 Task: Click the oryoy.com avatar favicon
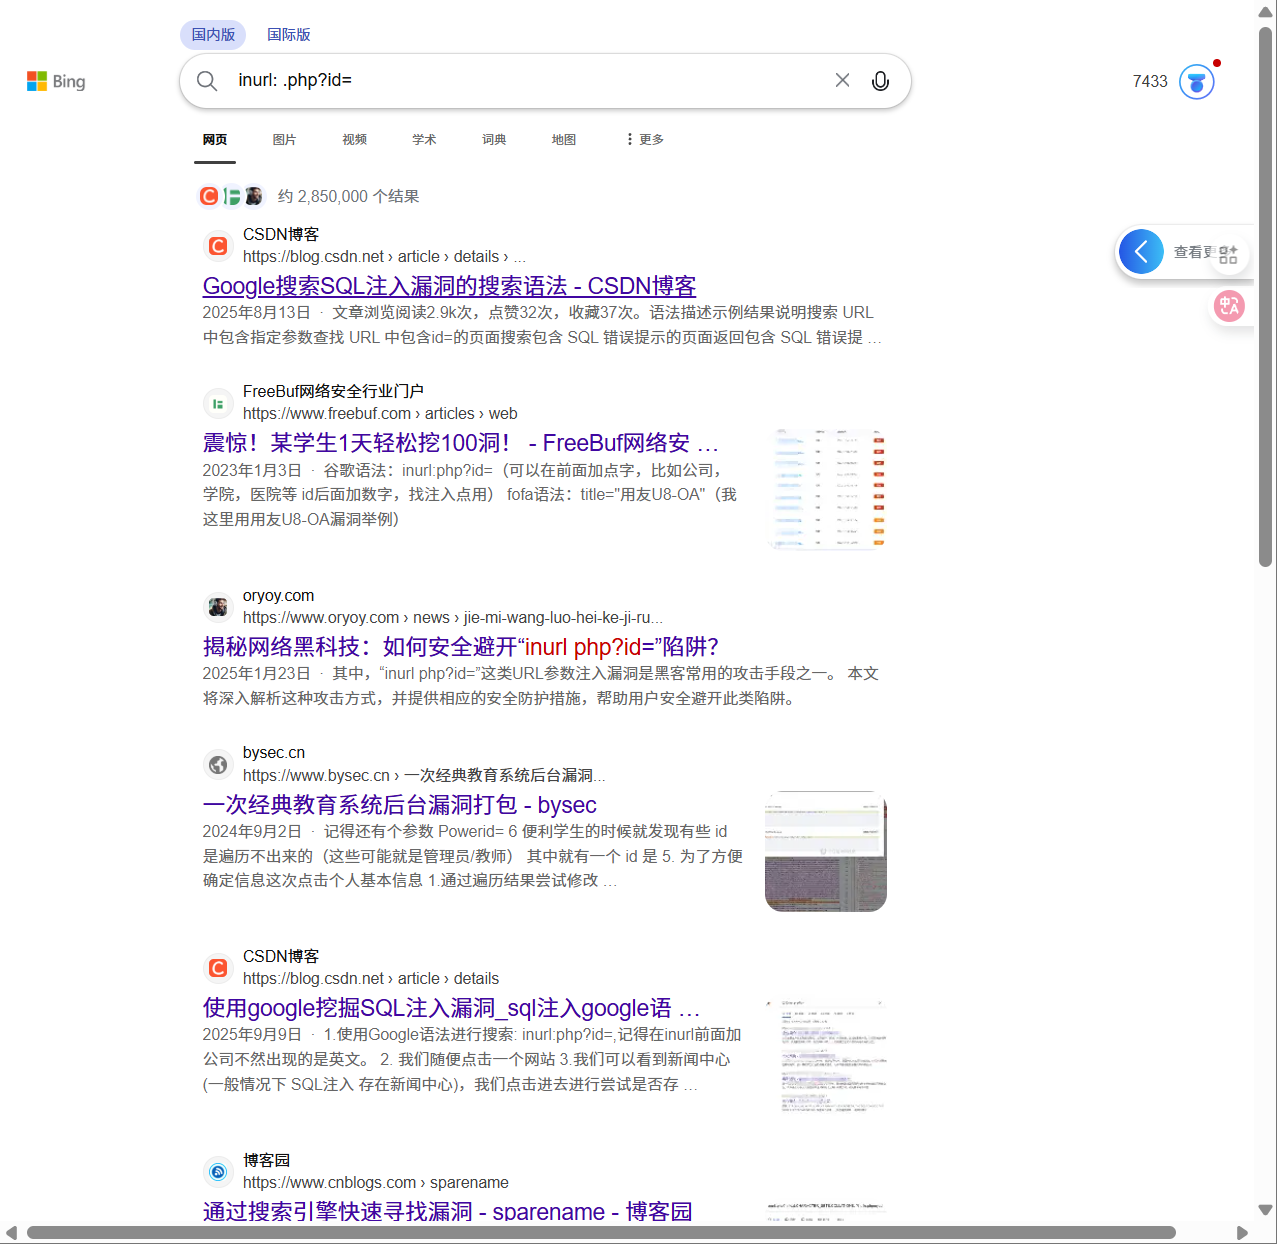218,607
